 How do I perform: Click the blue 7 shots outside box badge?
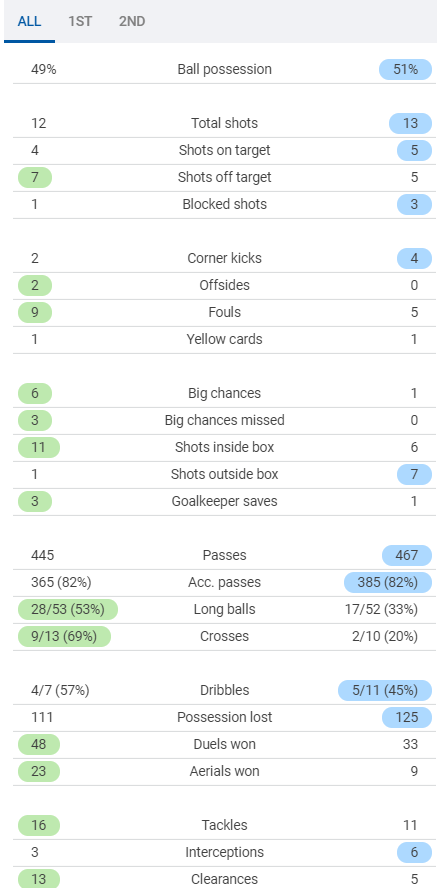click(414, 474)
